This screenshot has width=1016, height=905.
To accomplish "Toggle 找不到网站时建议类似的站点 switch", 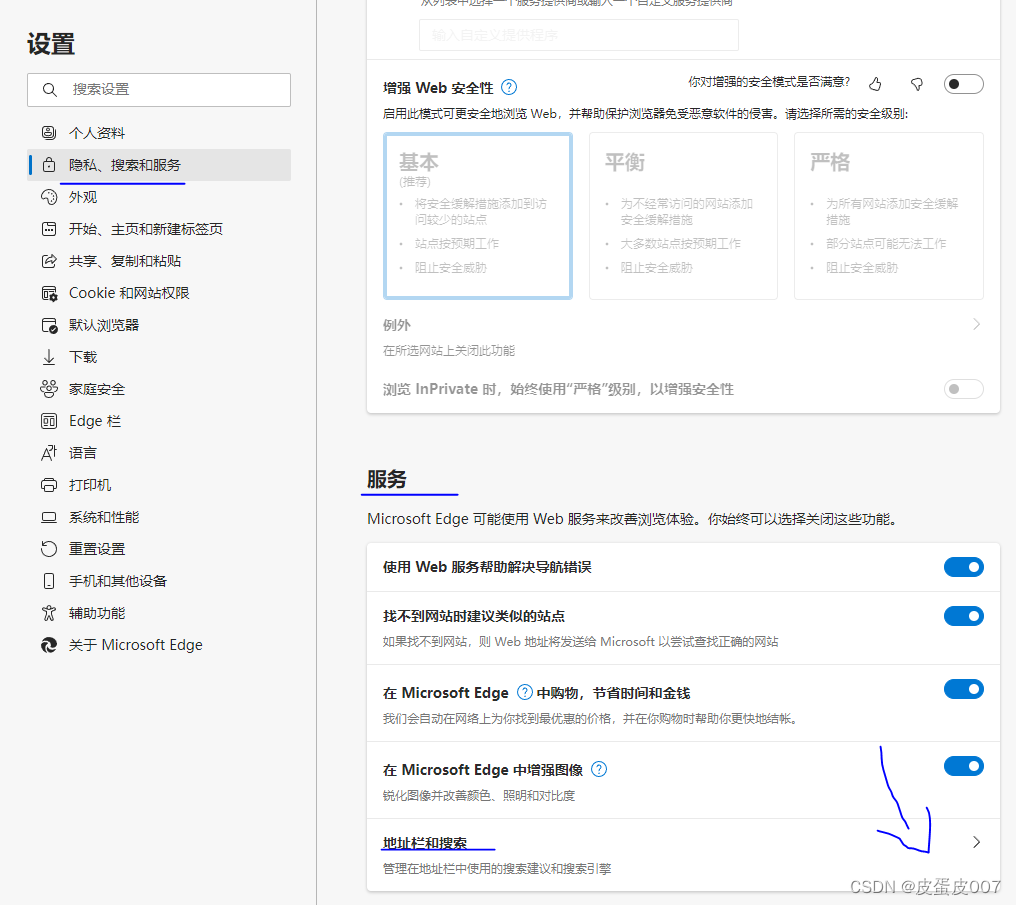I will pos(964,615).
